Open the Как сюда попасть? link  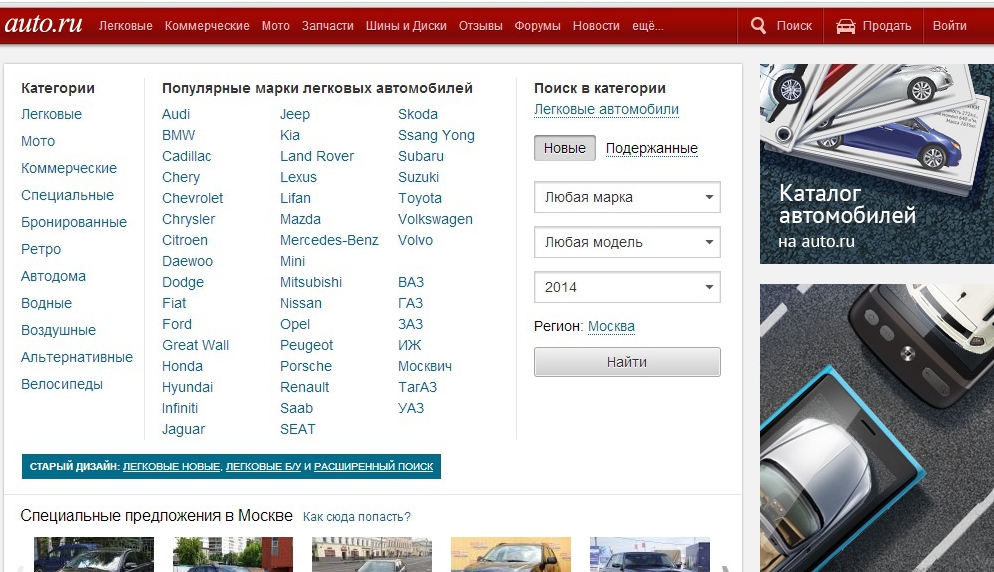pyautogui.click(x=356, y=517)
